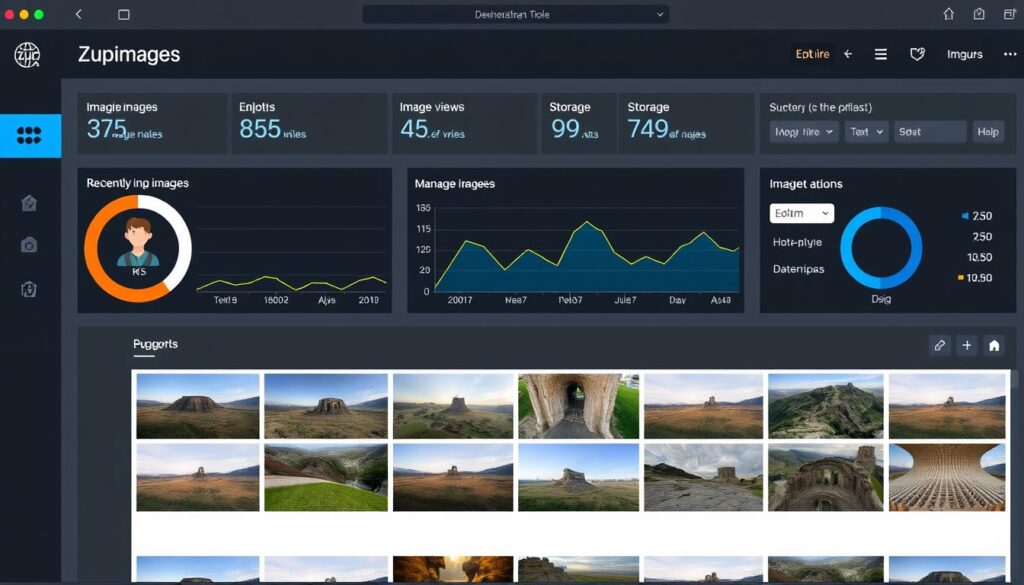Open the golden sunset rock thumbnail

pyautogui.click(x=453, y=569)
